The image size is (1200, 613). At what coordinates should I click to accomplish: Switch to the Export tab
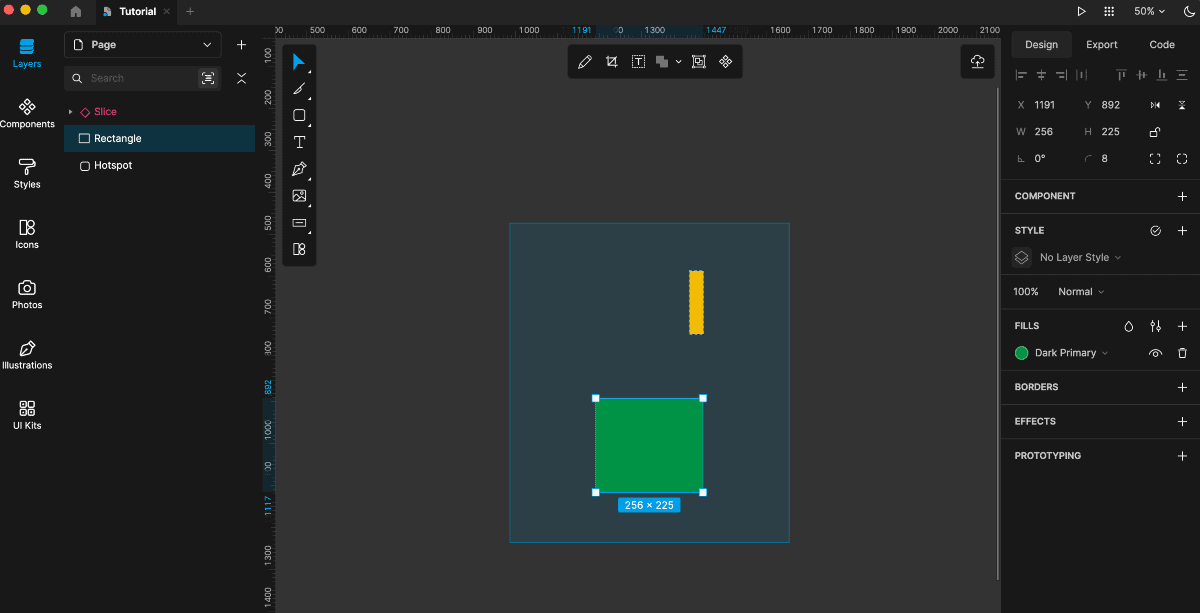click(1102, 45)
